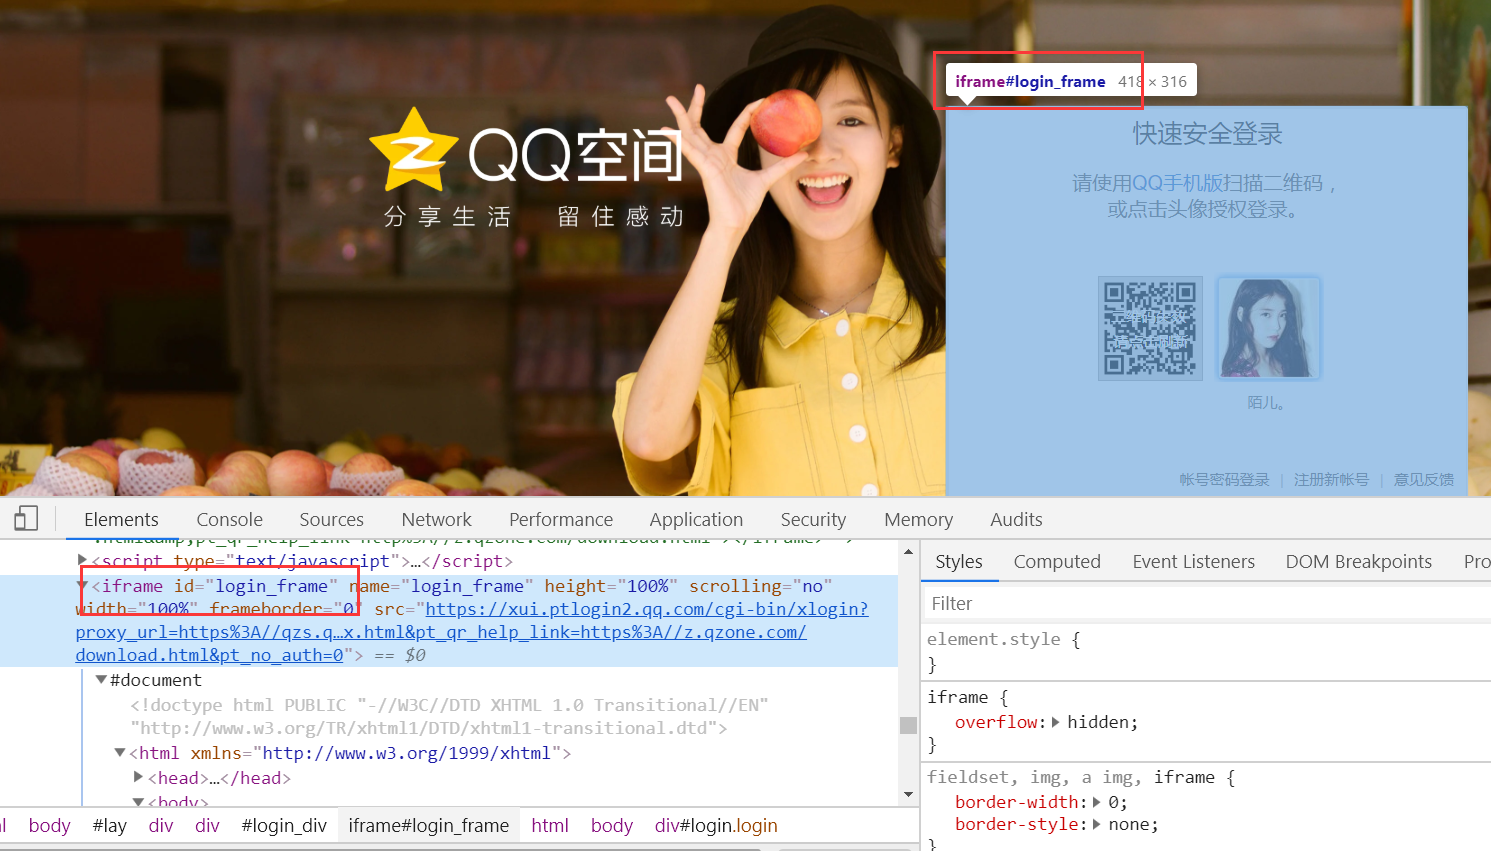Open the Security tab

click(813, 519)
